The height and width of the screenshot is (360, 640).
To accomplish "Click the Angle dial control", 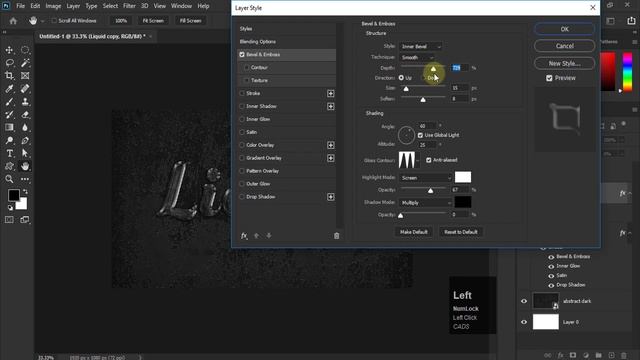I will click(406, 135).
